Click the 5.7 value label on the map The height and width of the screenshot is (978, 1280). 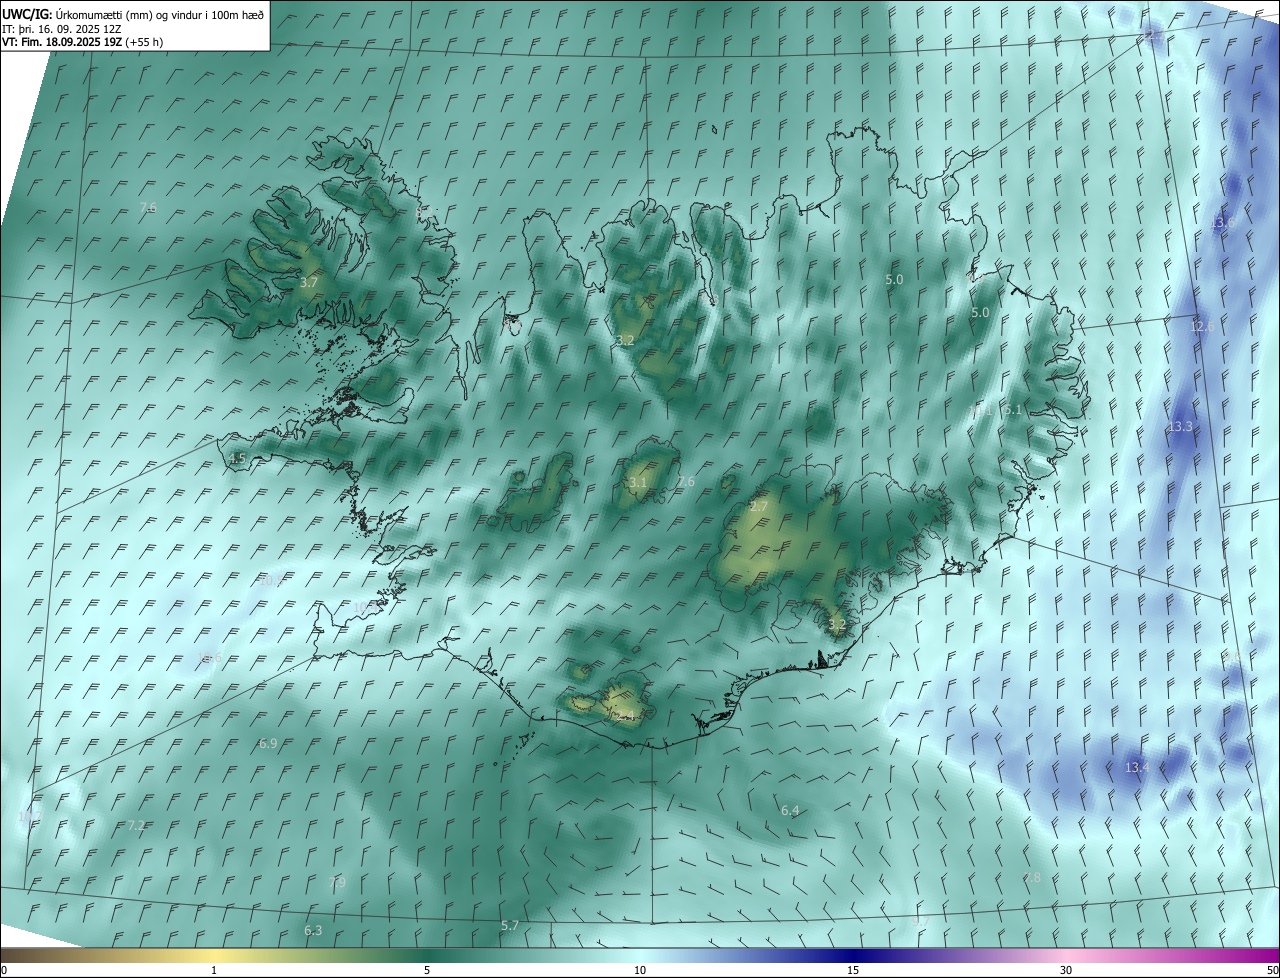pyautogui.click(x=510, y=926)
